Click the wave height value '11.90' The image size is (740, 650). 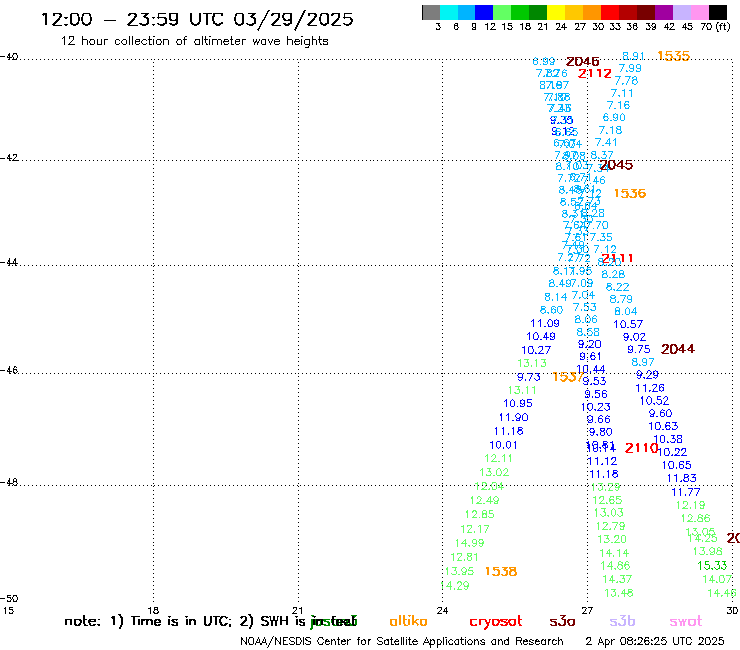513,417
